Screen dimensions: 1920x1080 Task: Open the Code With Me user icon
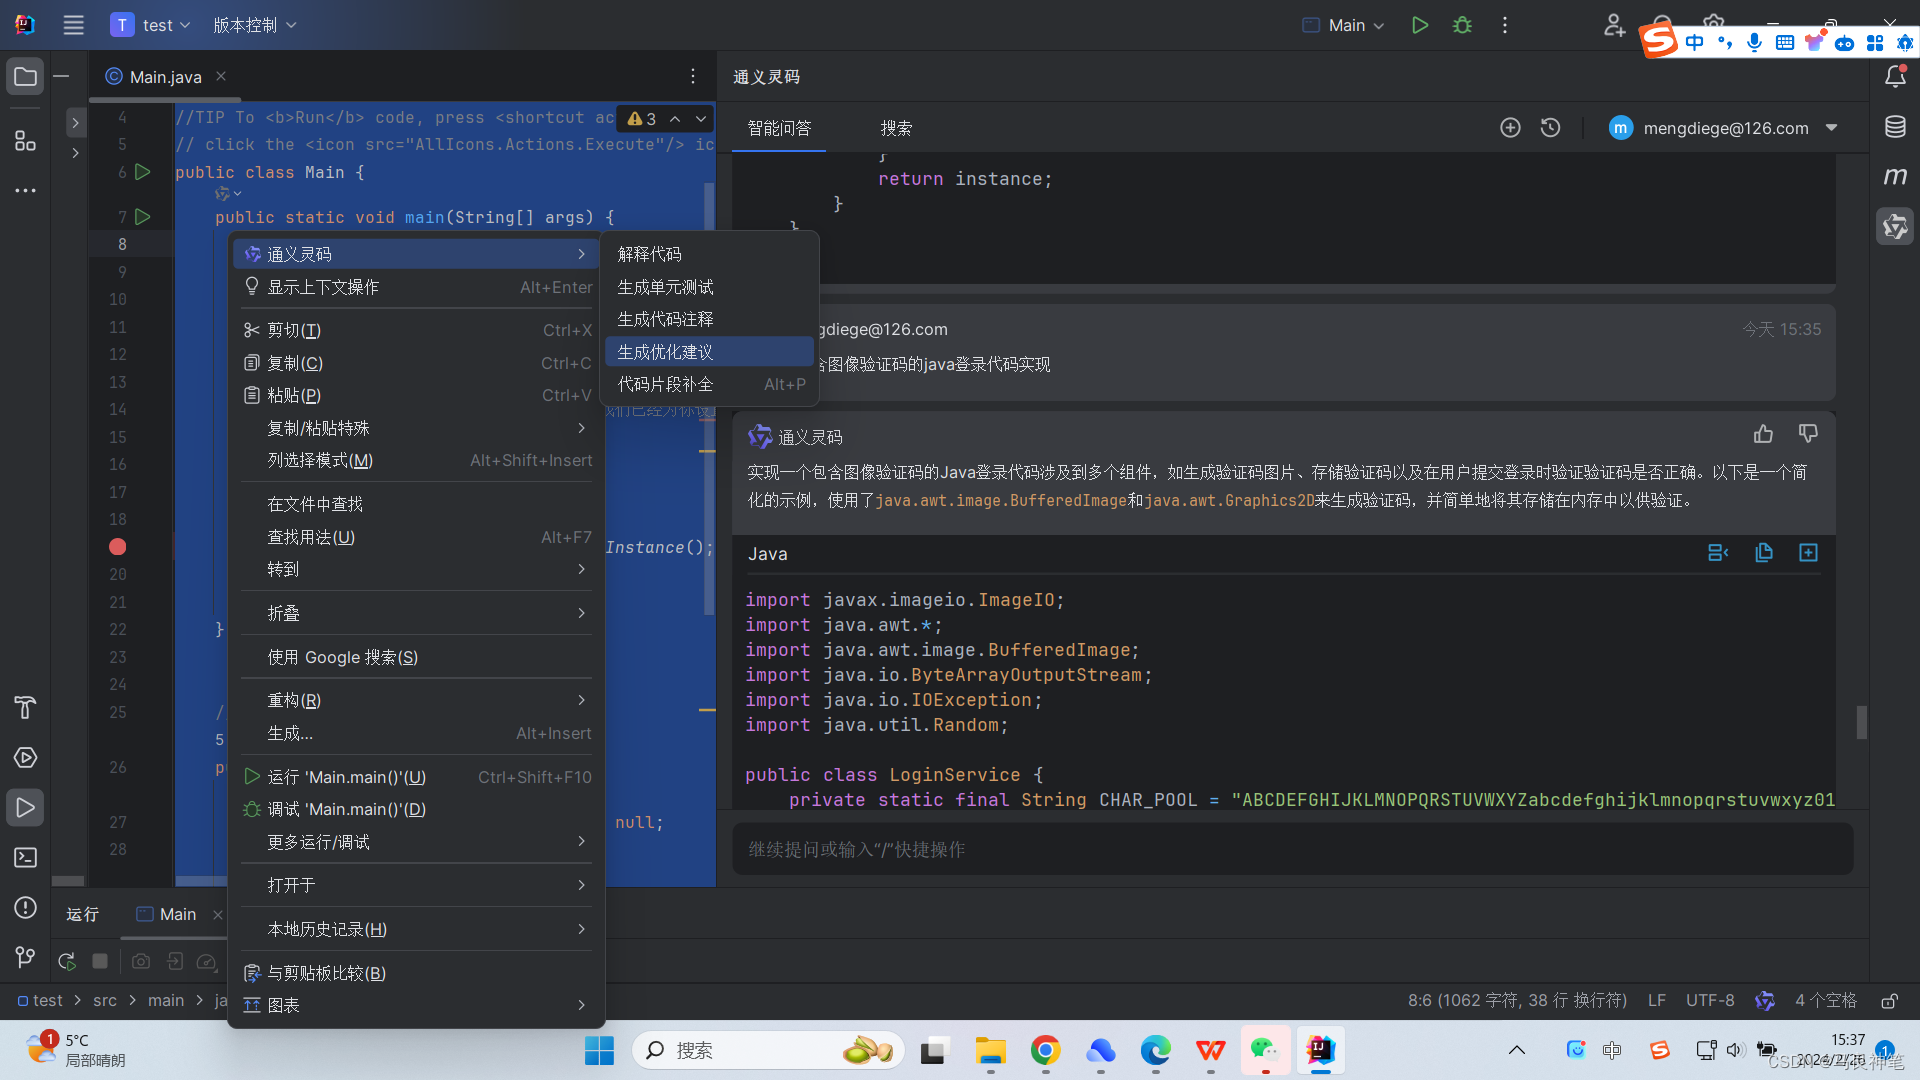click(x=1614, y=25)
